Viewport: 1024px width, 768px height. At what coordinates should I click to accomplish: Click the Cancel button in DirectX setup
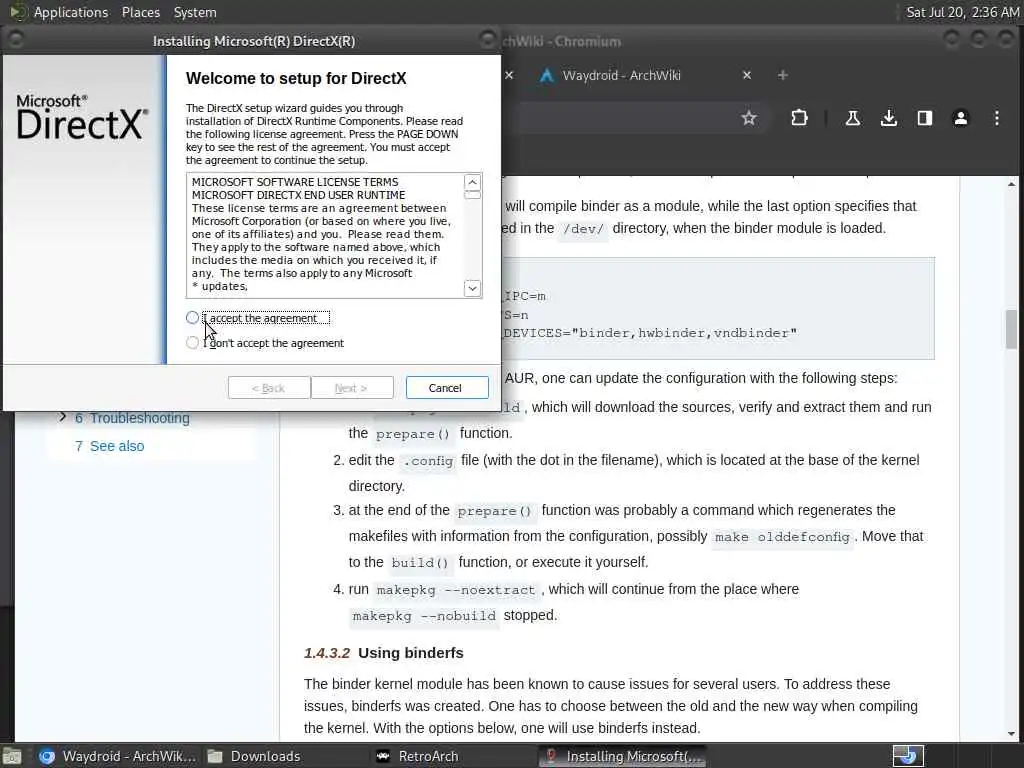[447, 388]
